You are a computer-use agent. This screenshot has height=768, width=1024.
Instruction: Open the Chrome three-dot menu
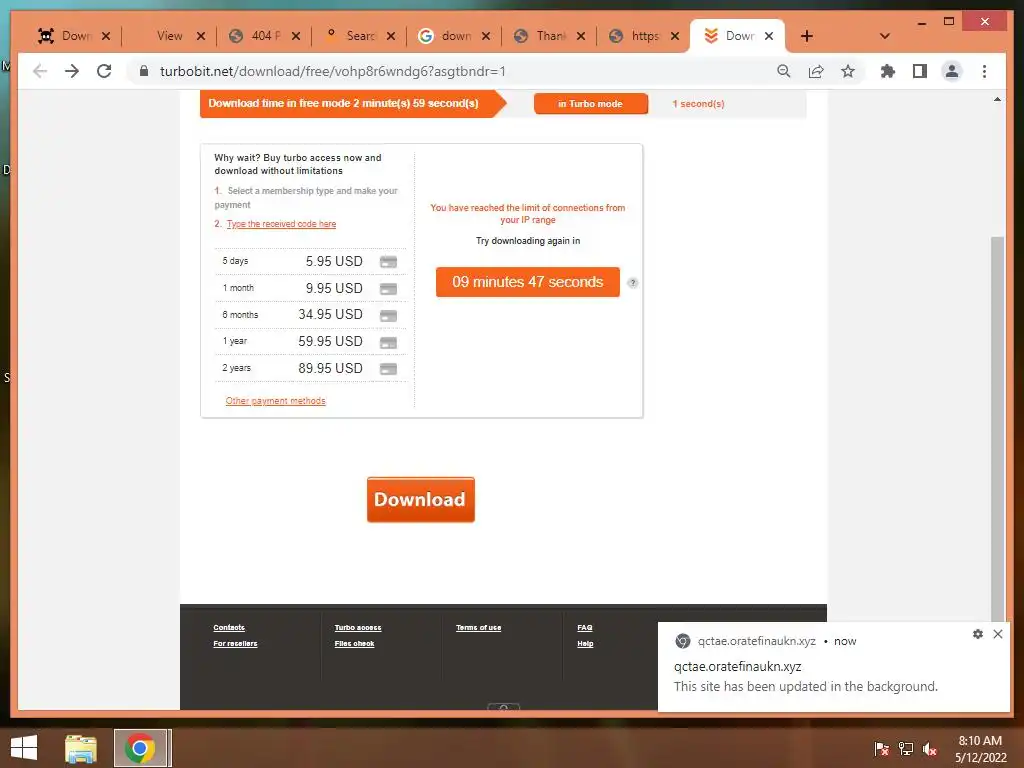pyautogui.click(x=984, y=71)
